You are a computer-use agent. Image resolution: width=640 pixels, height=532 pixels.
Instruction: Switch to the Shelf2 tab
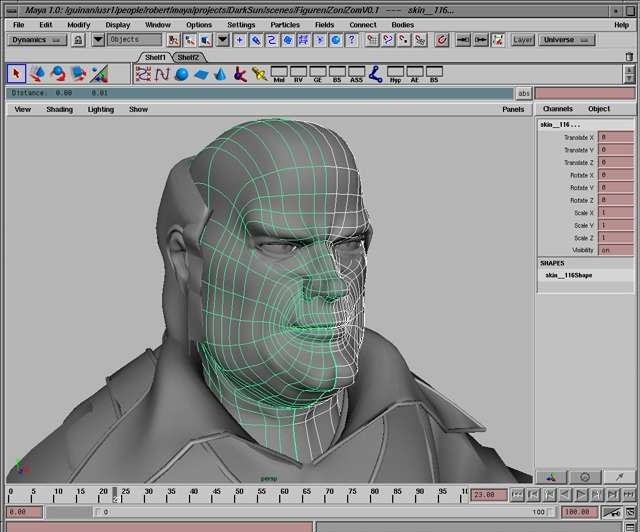click(x=189, y=57)
